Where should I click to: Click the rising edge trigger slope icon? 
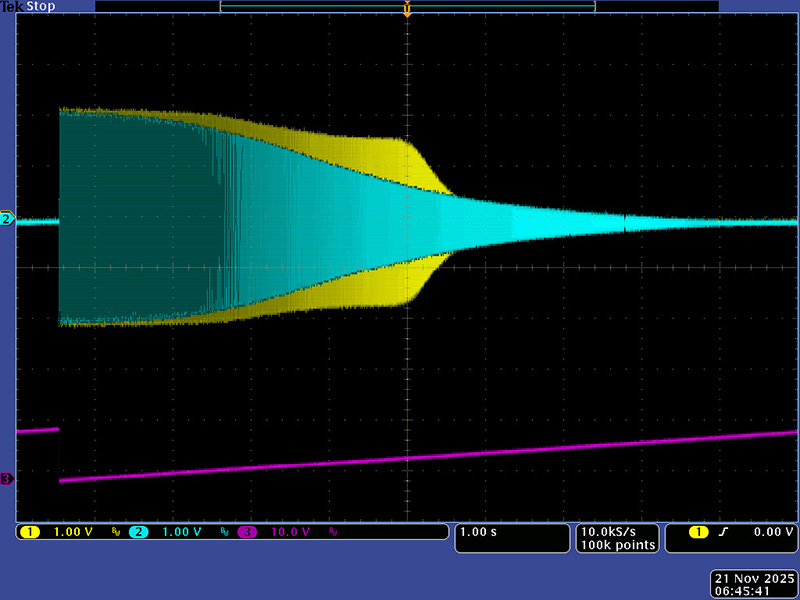coord(723,532)
